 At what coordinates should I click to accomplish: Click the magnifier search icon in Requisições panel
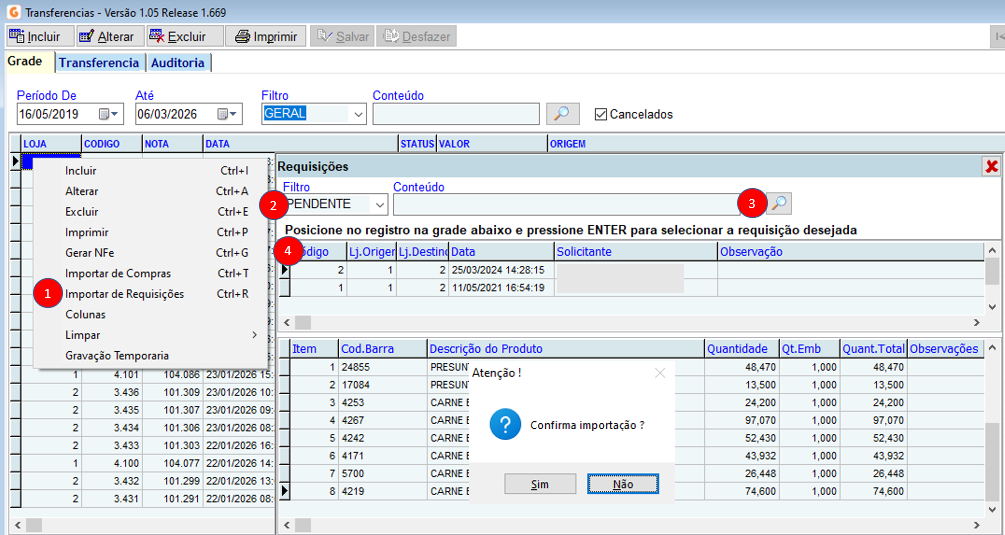[779, 204]
